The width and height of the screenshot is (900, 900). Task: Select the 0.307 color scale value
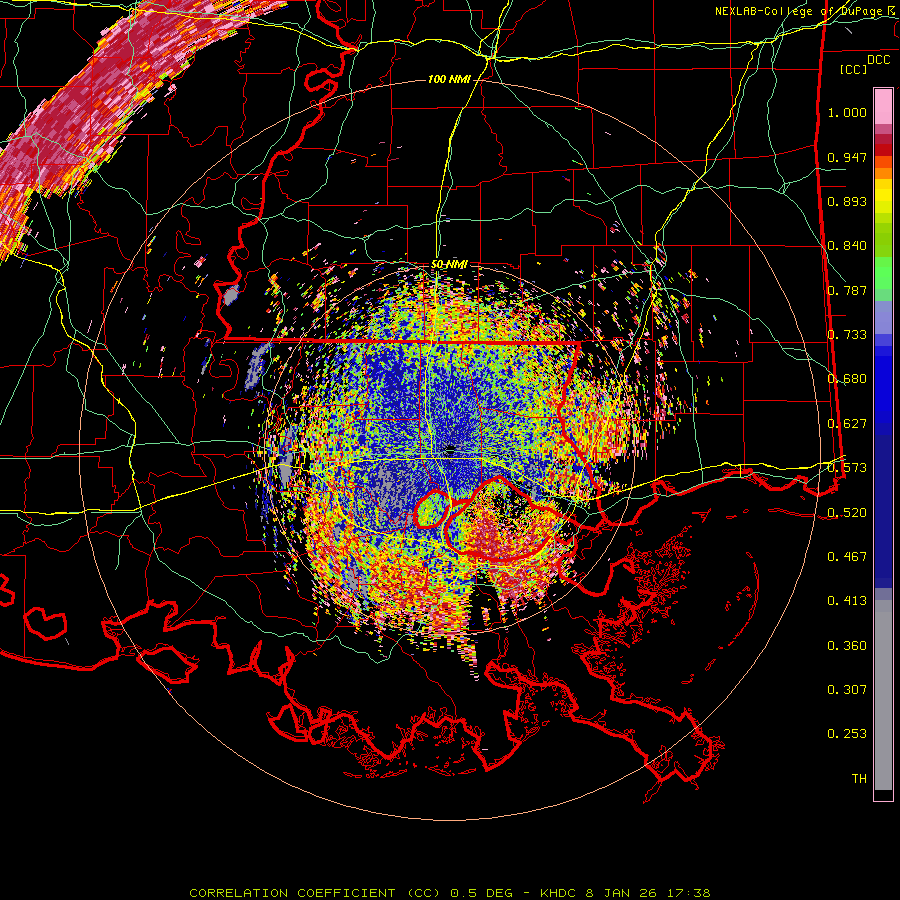point(847,690)
